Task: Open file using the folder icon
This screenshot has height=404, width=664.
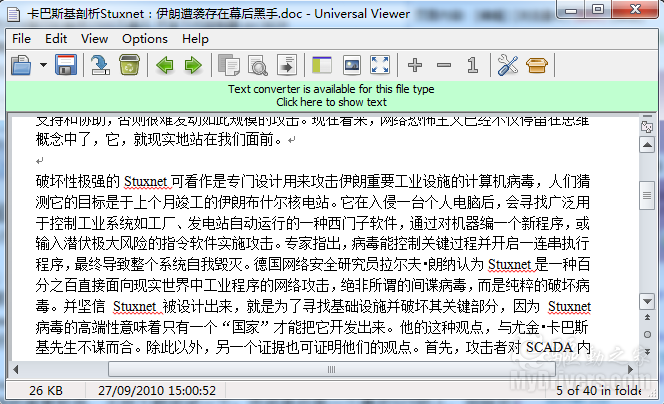Action: tap(21, 65)
